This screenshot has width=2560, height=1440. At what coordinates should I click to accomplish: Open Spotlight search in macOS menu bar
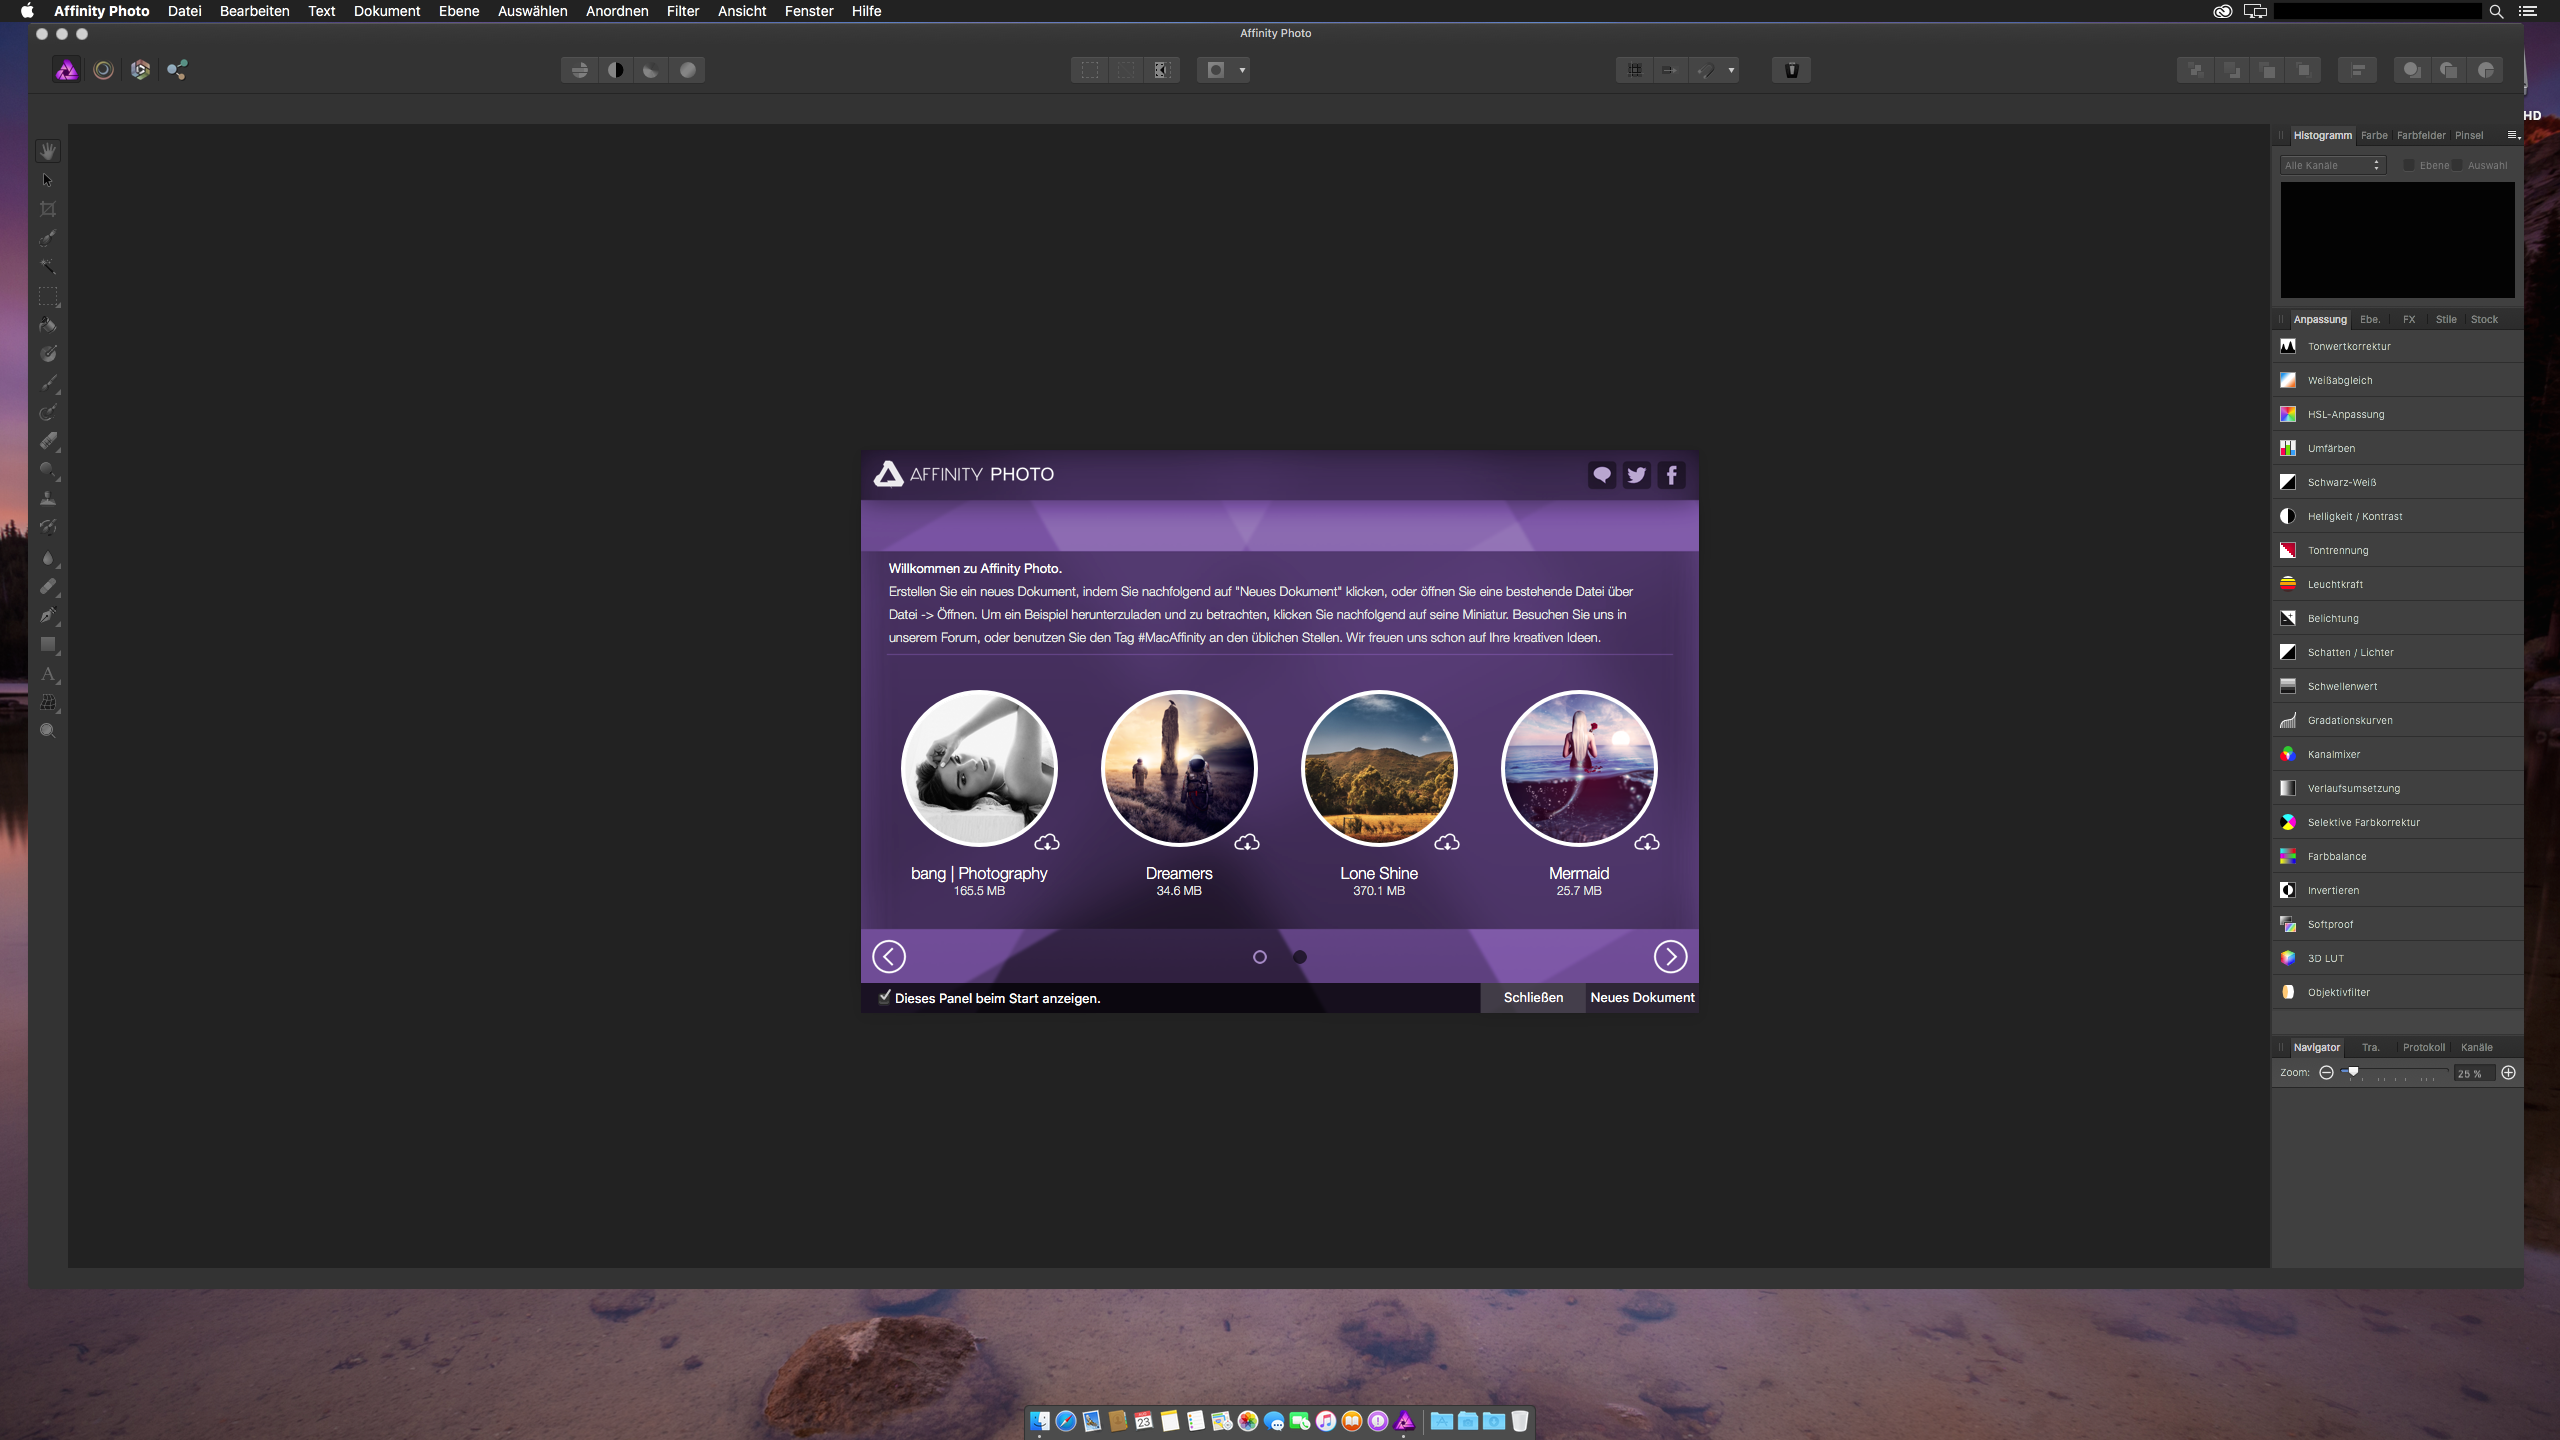point(2496,11)
